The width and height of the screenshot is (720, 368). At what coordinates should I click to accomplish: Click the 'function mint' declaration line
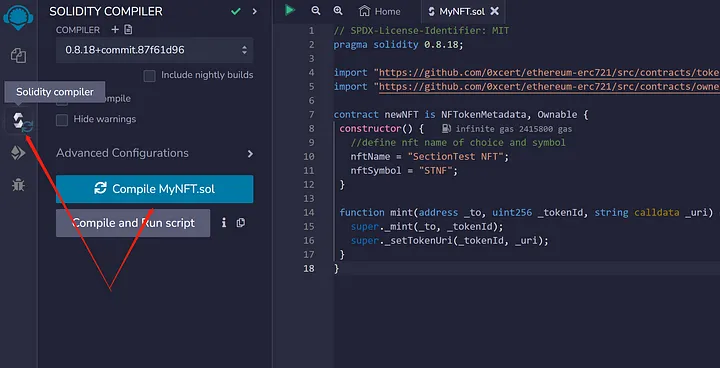pyautogui.click(x=527, y=213)
